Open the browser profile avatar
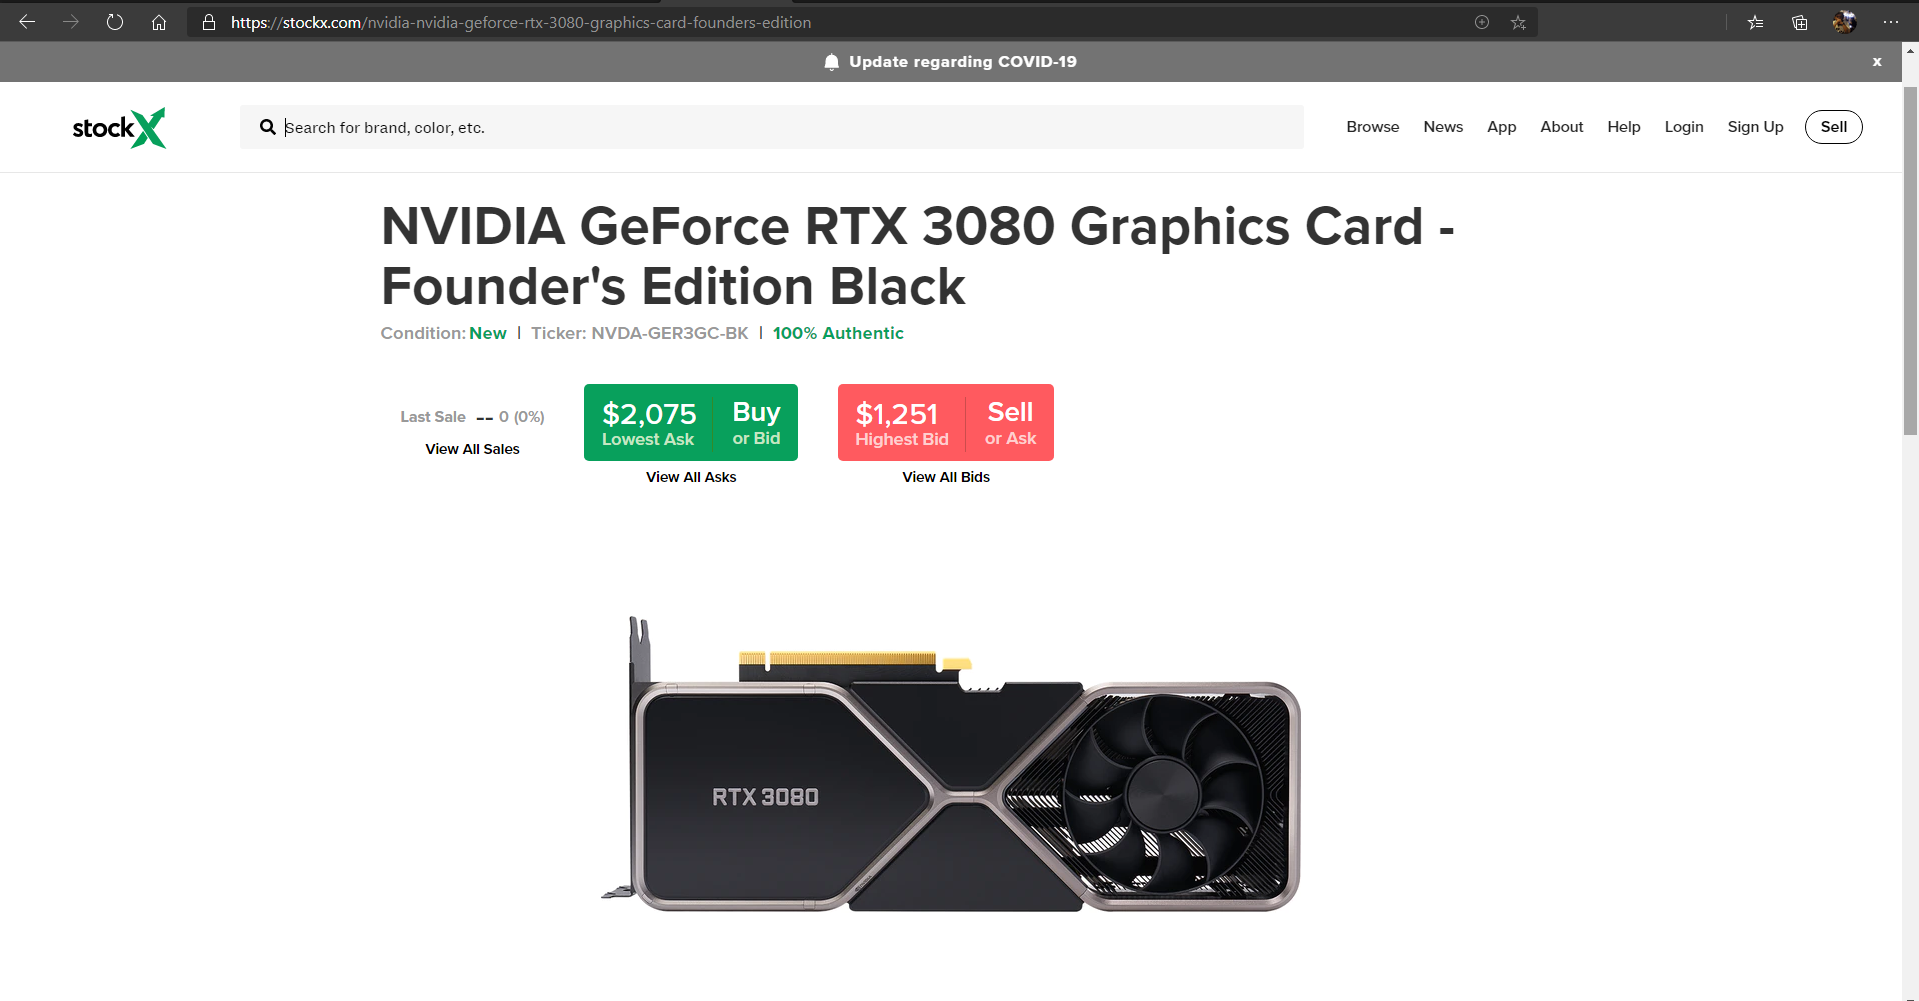1919x1001 pixels. [x=1844, y=22]
